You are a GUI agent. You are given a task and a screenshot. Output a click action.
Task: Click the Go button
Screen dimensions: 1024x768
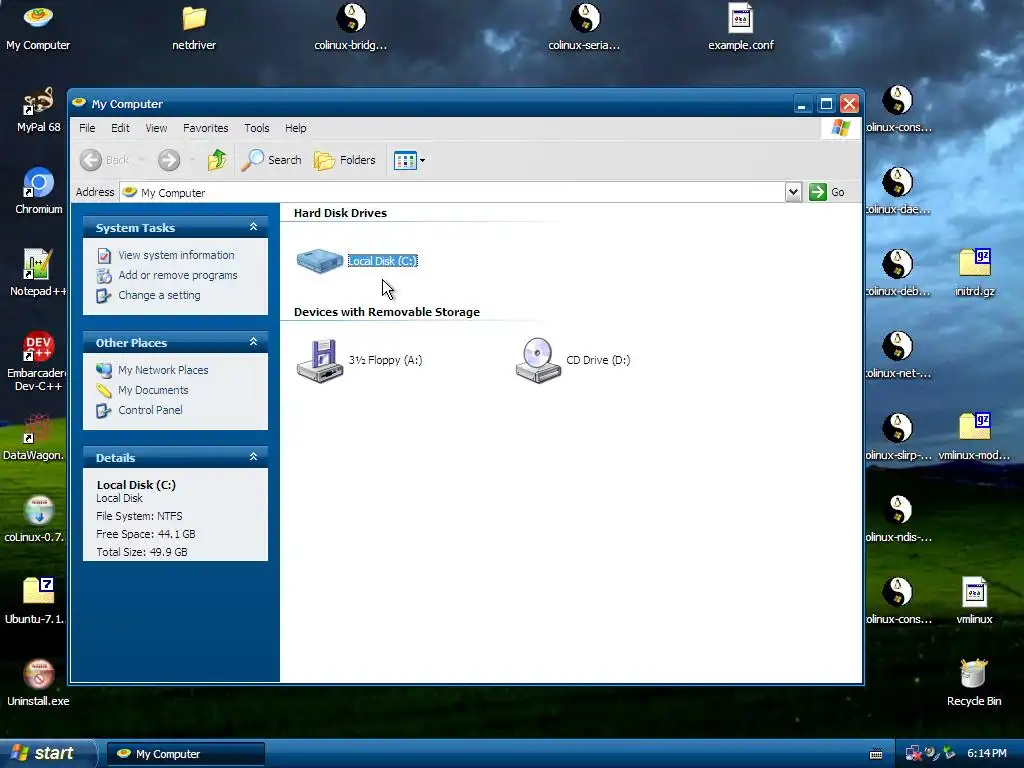point(827,192)
